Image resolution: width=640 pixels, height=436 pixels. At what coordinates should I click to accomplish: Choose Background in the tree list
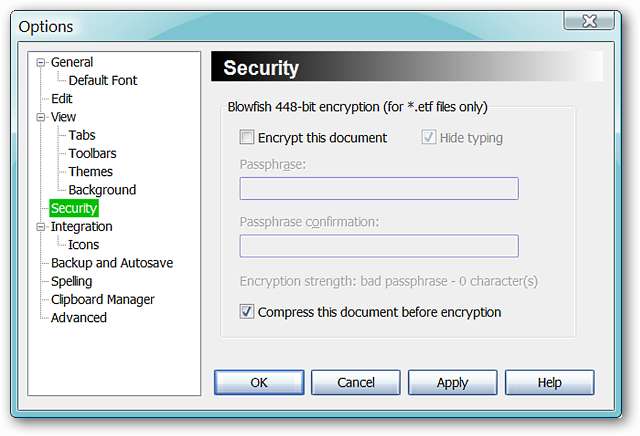(102, 190)
